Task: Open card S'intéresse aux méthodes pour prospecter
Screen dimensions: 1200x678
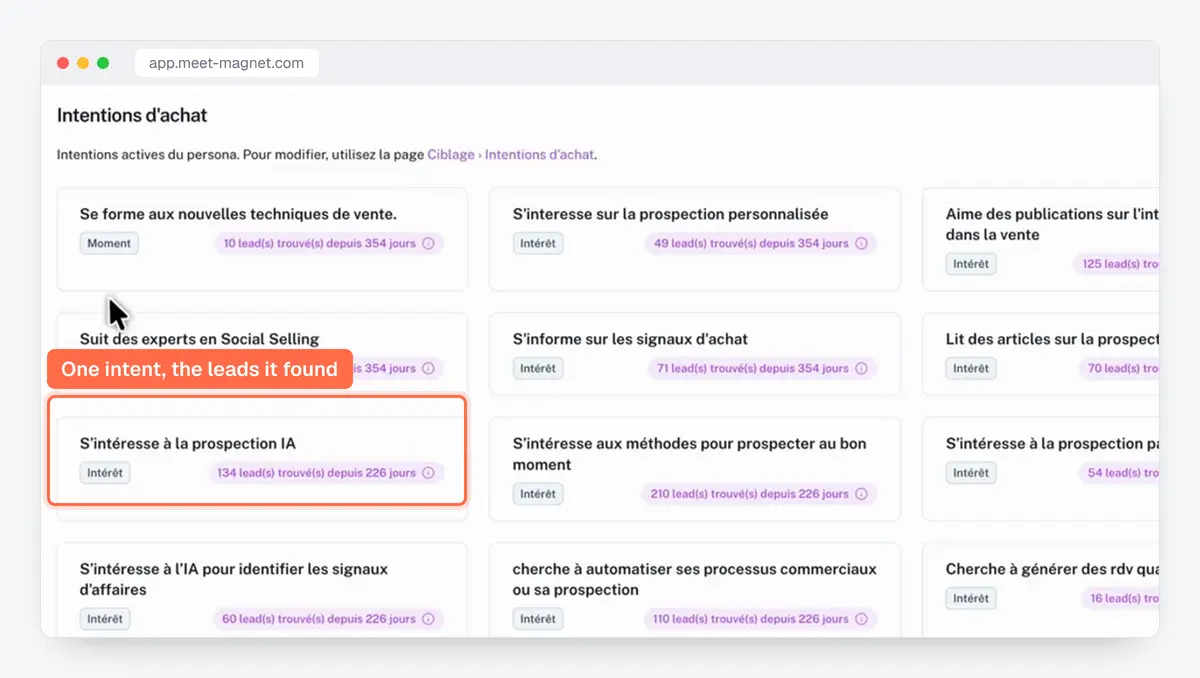Action: (695, 469)
